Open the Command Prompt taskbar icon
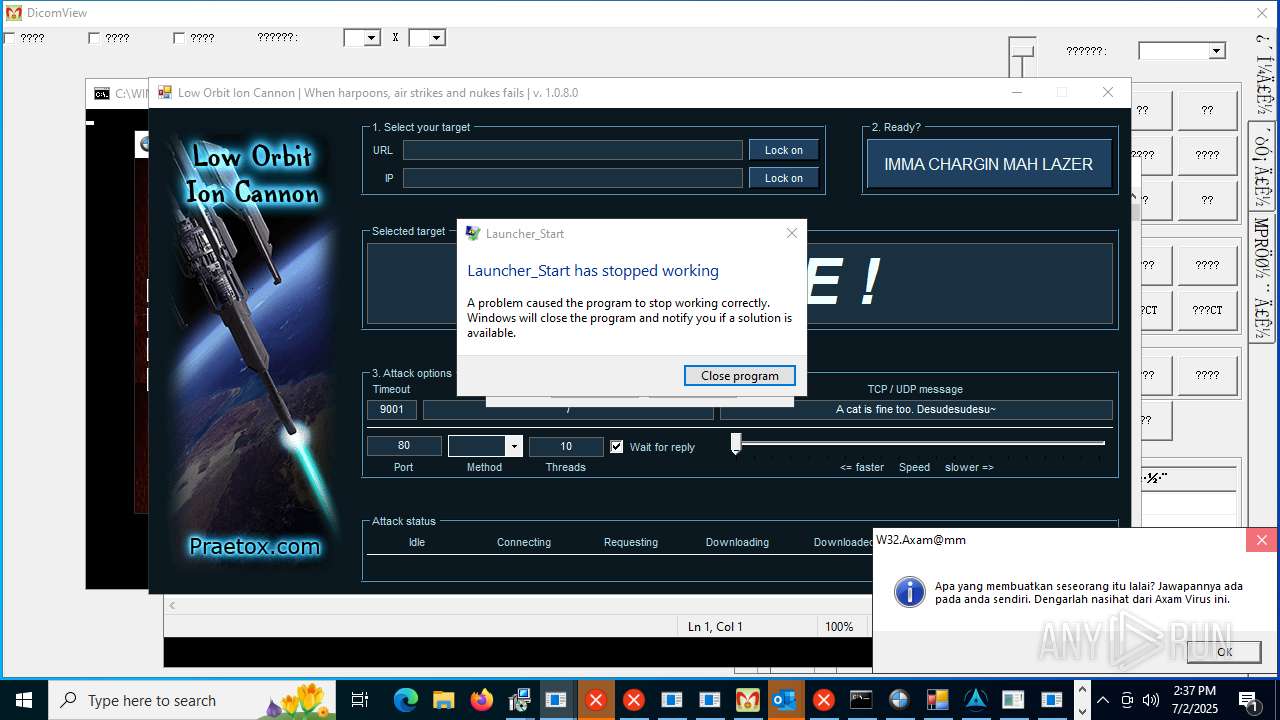The image size is (1280, 720). pyautogui.click(x=861, y=700)
